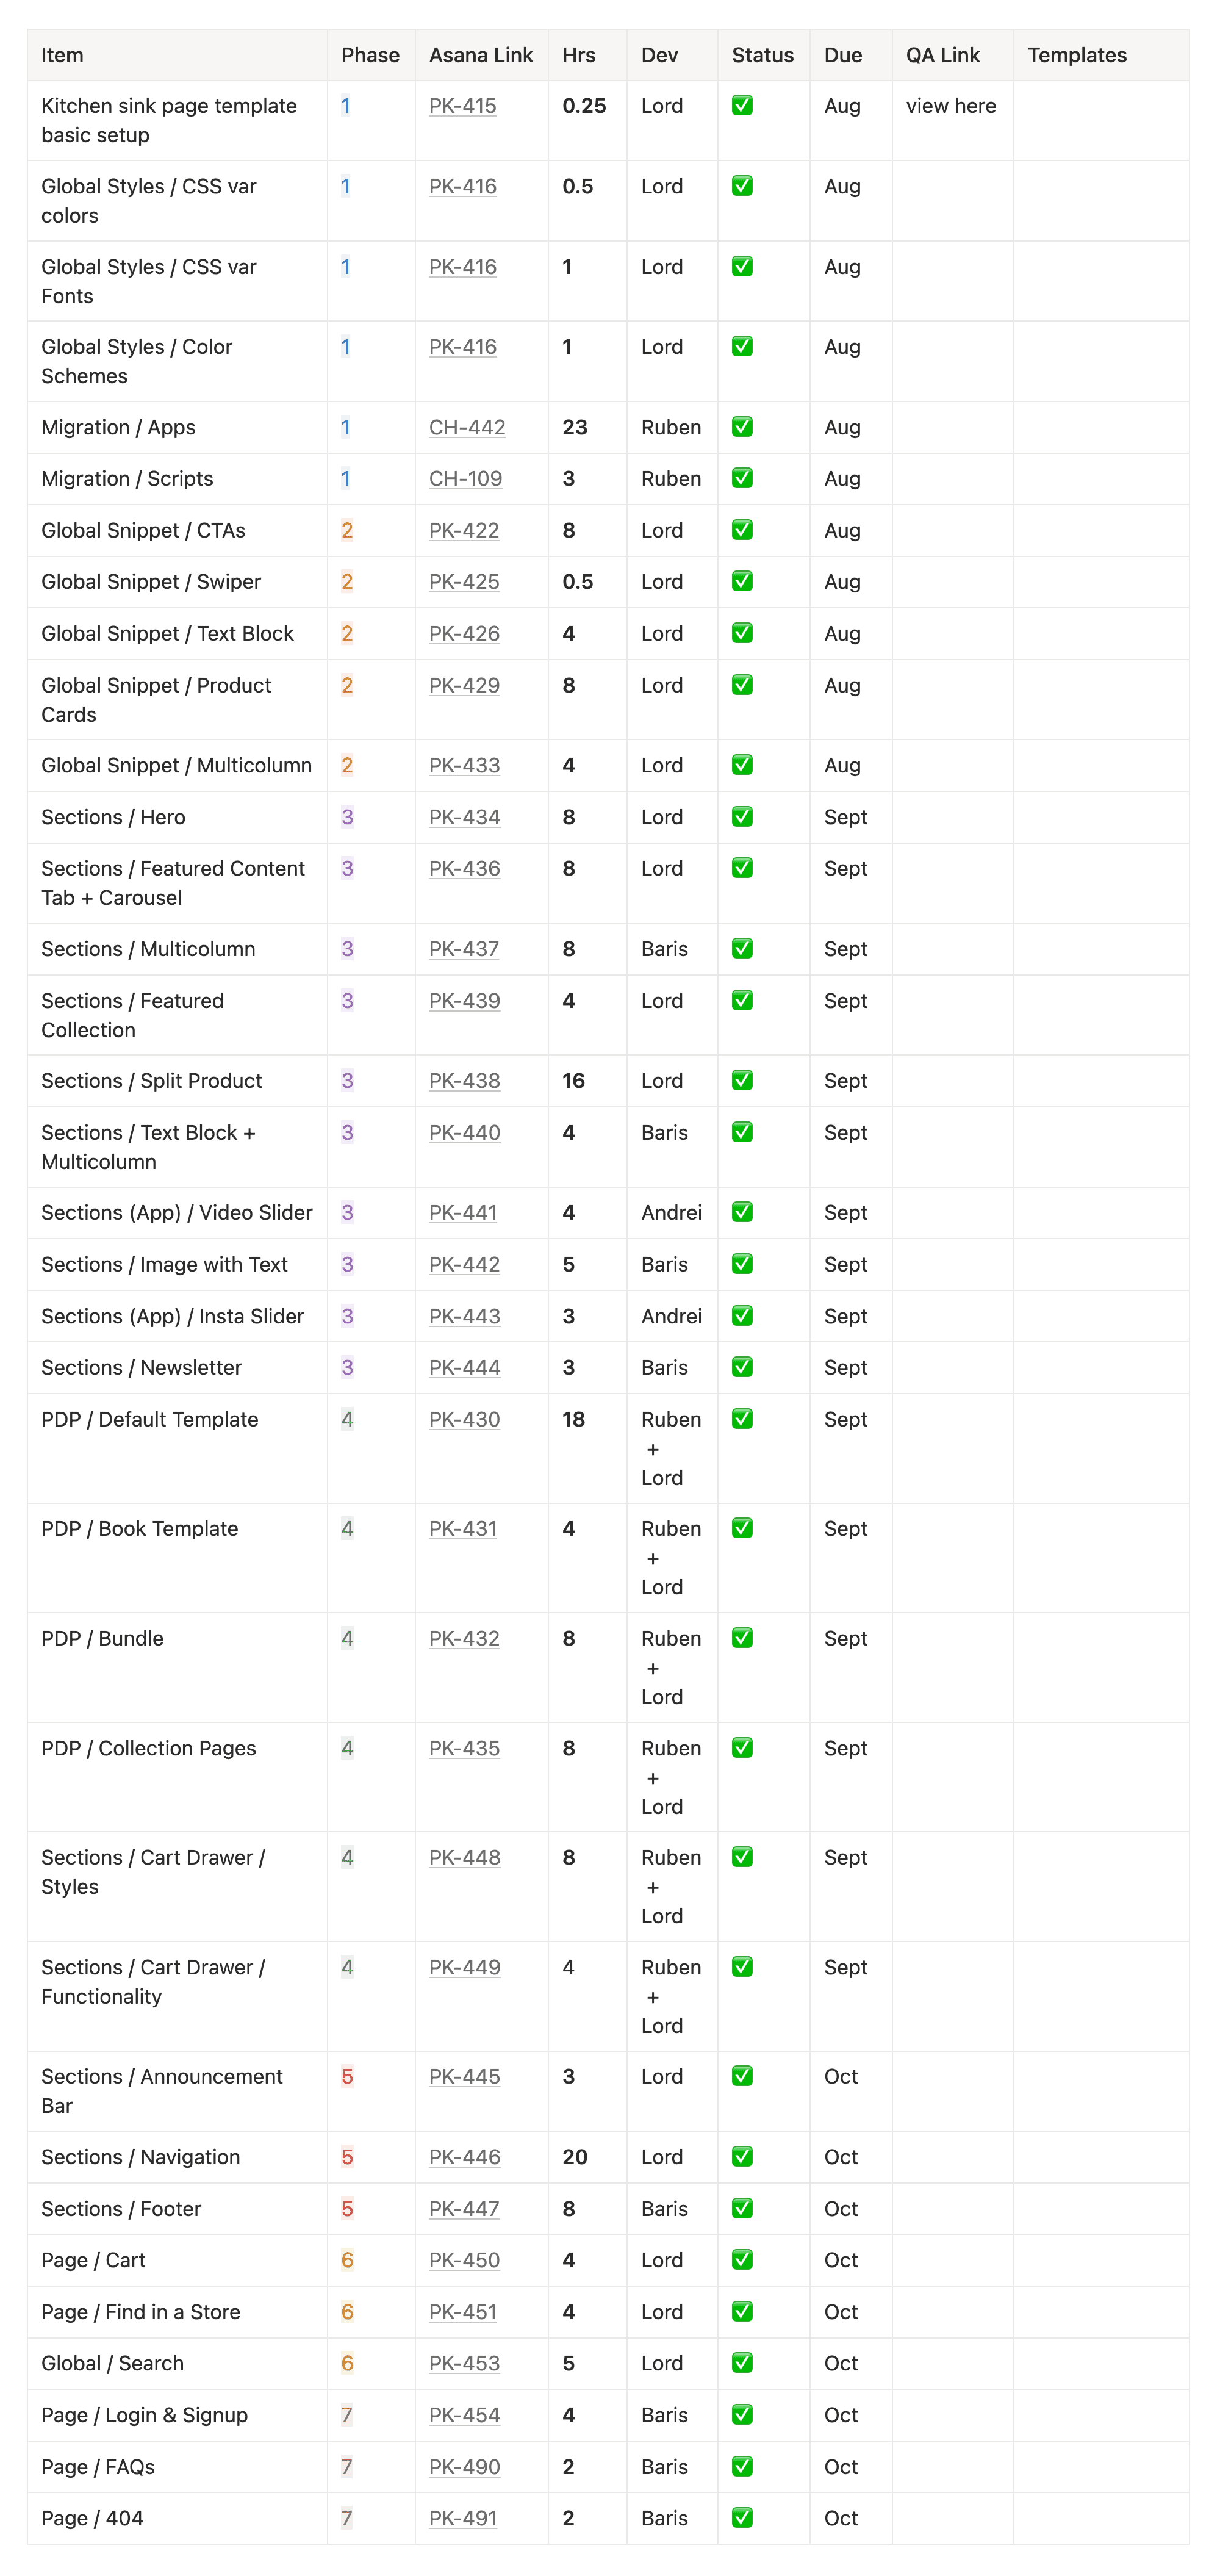Screen dimensions: 1220x2576
Task: Click the Asana Link column header
Action: [x=480, y=55]
